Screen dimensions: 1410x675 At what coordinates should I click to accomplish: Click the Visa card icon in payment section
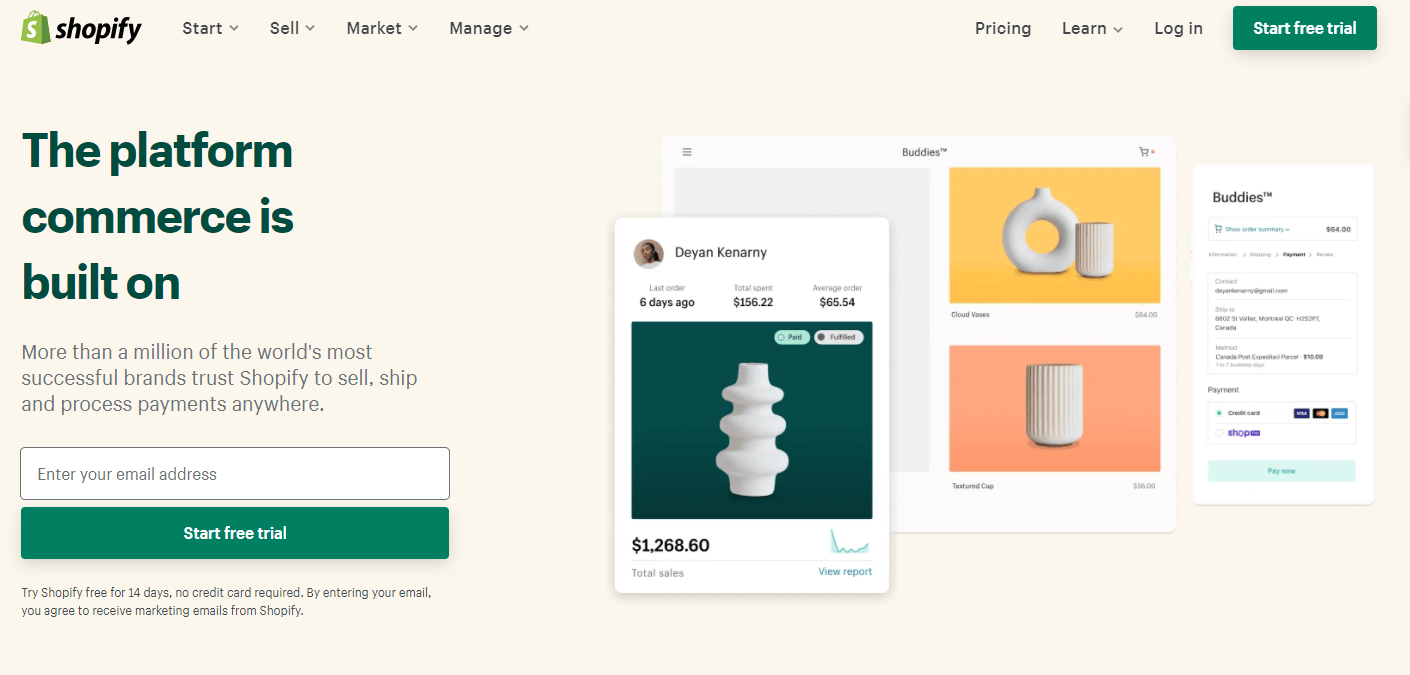(x=1301, y=413)
